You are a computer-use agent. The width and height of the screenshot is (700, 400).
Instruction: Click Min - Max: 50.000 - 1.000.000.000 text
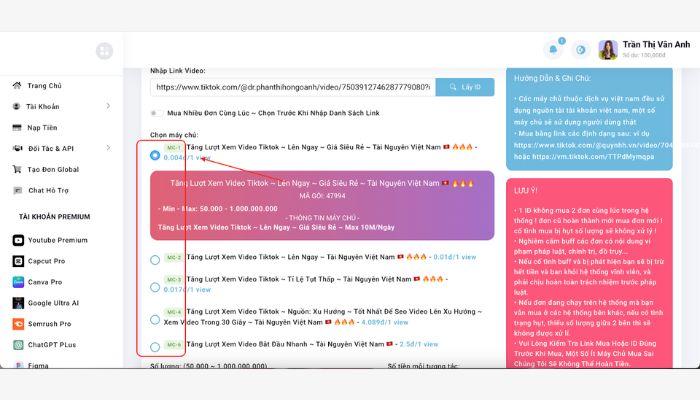(218, 208)
